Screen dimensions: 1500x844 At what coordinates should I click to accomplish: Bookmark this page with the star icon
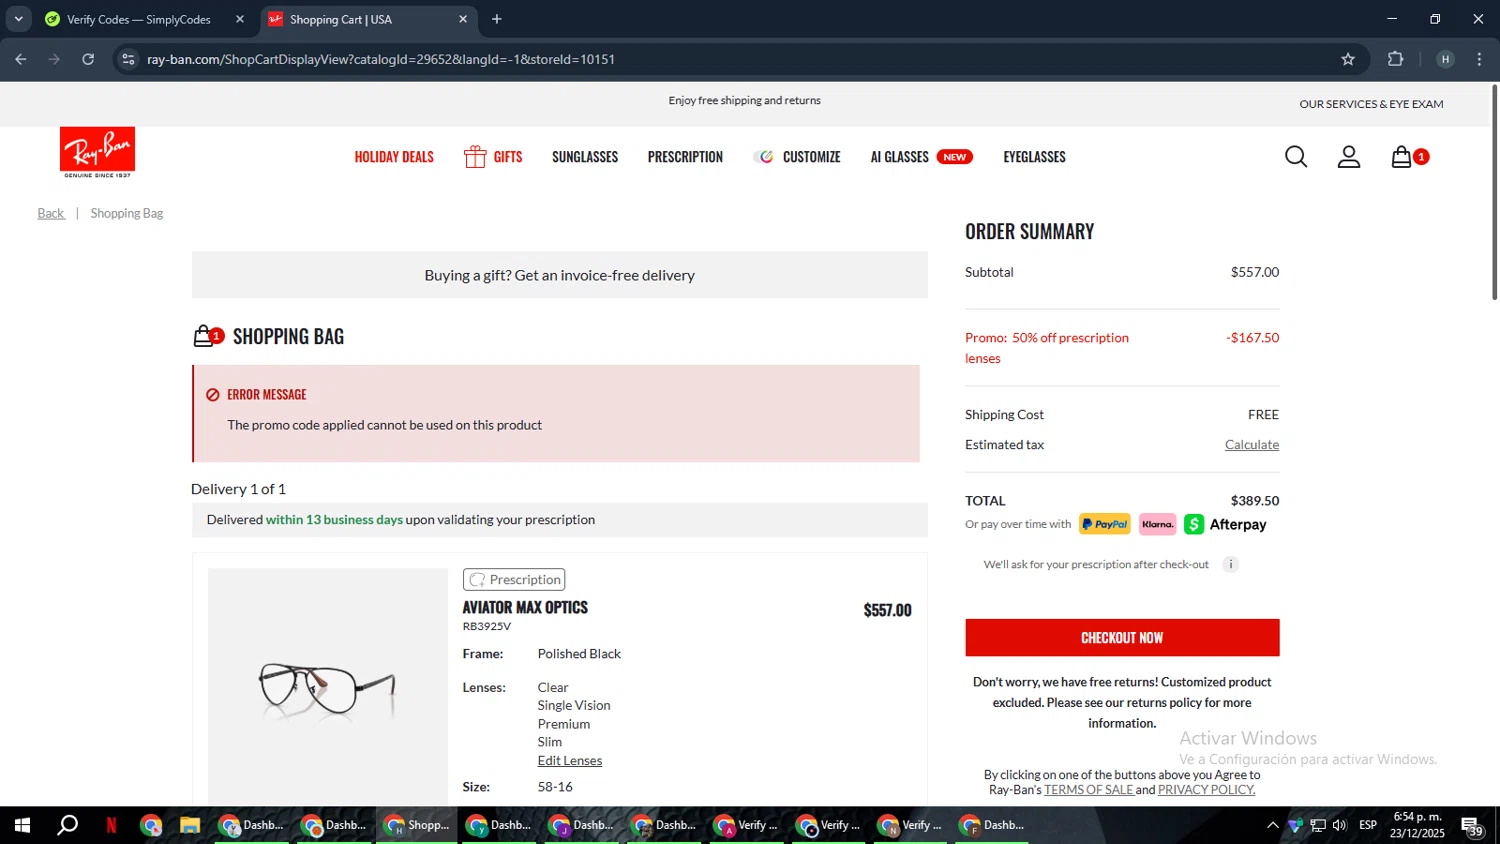[x=1348, y=59]
